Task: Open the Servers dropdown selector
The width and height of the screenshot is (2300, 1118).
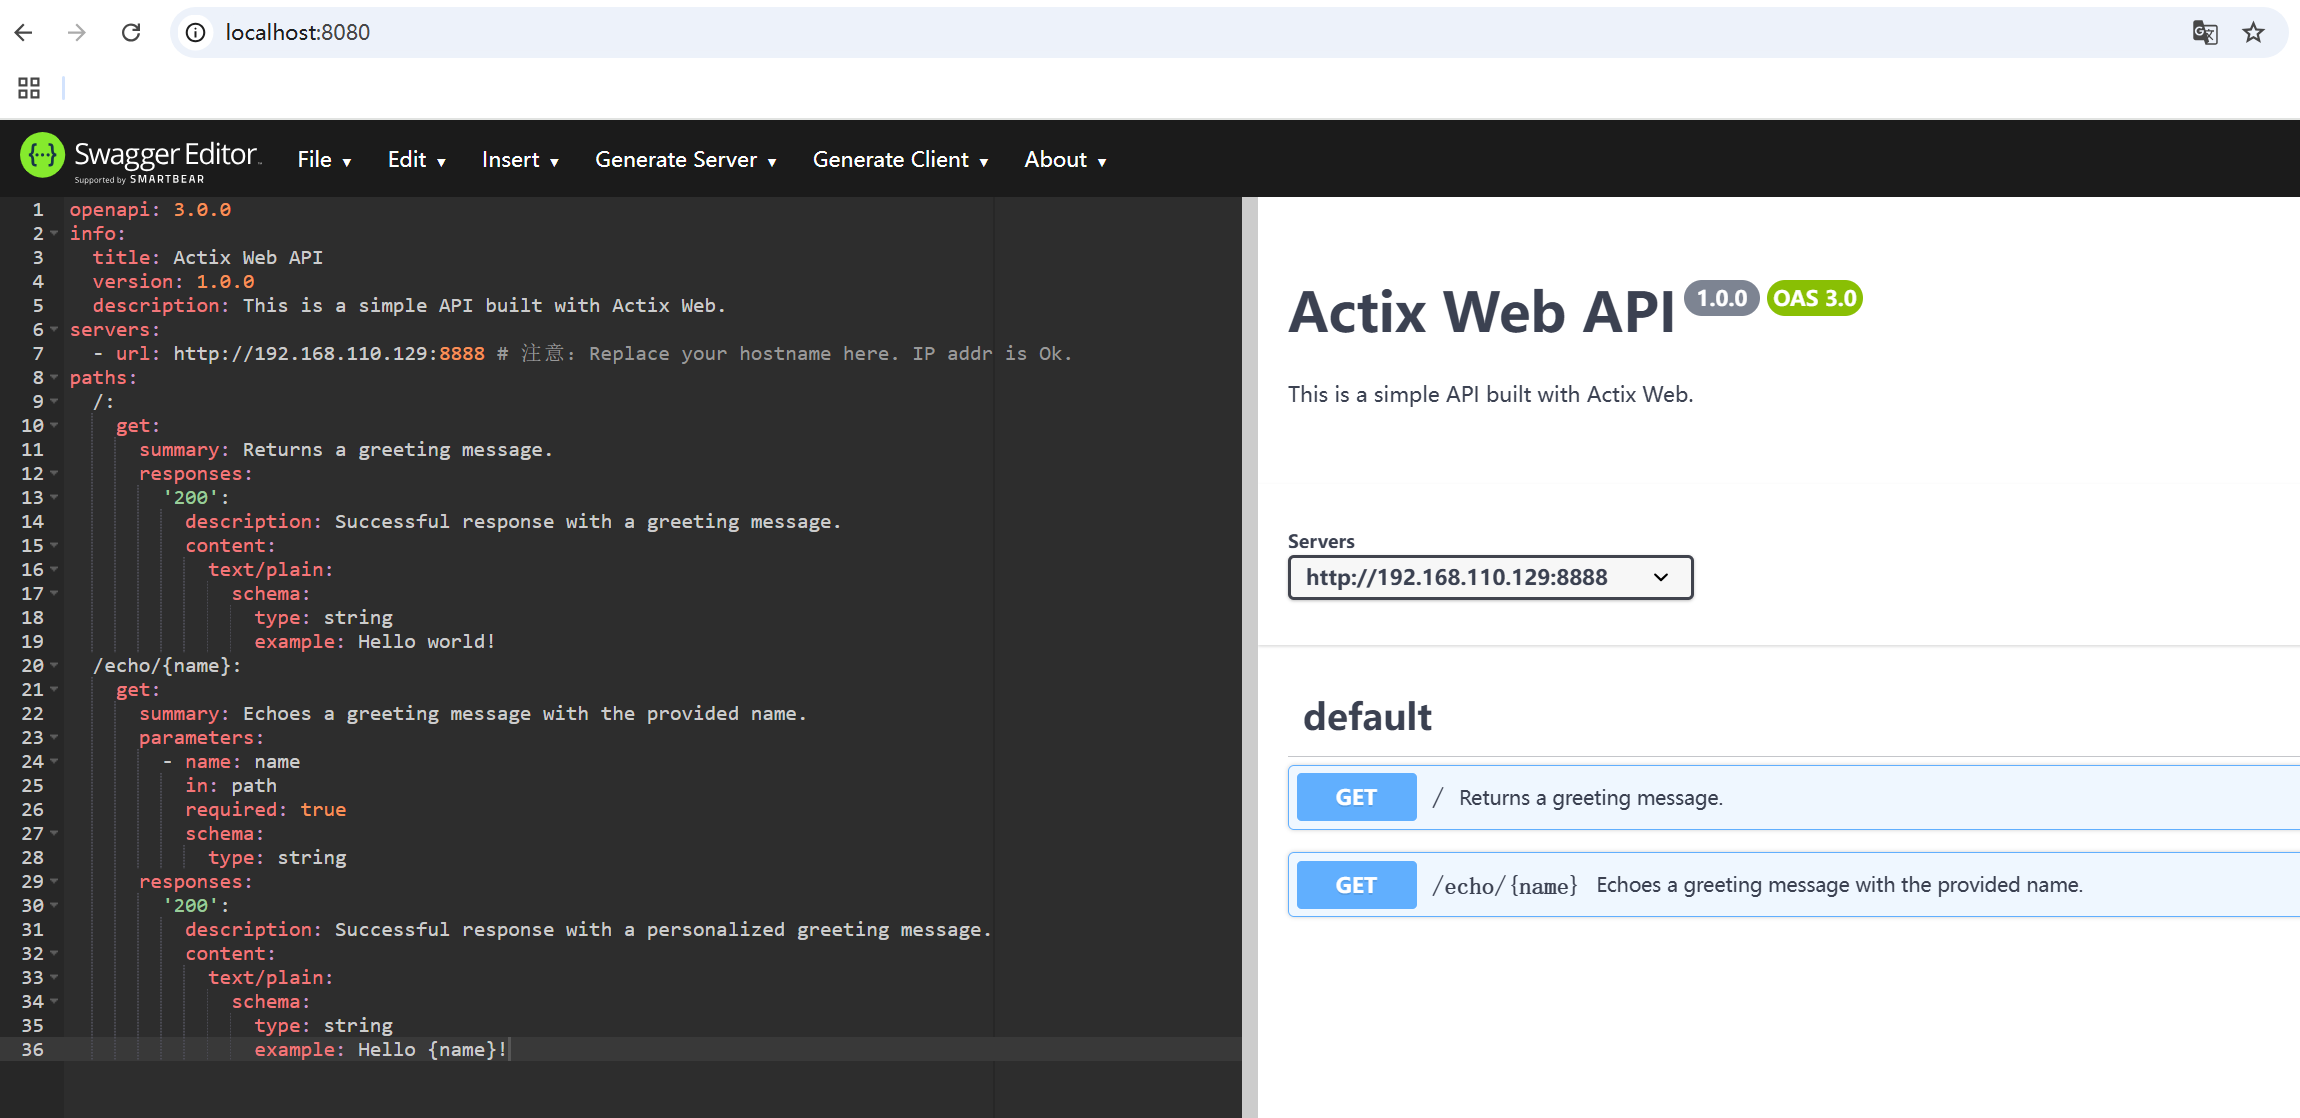Action: tap(1490, 578)
